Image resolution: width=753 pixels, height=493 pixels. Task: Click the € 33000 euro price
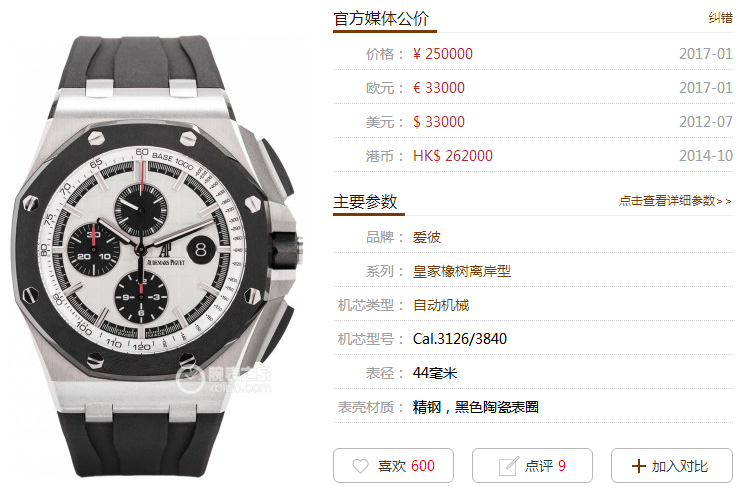click(439, 88)
